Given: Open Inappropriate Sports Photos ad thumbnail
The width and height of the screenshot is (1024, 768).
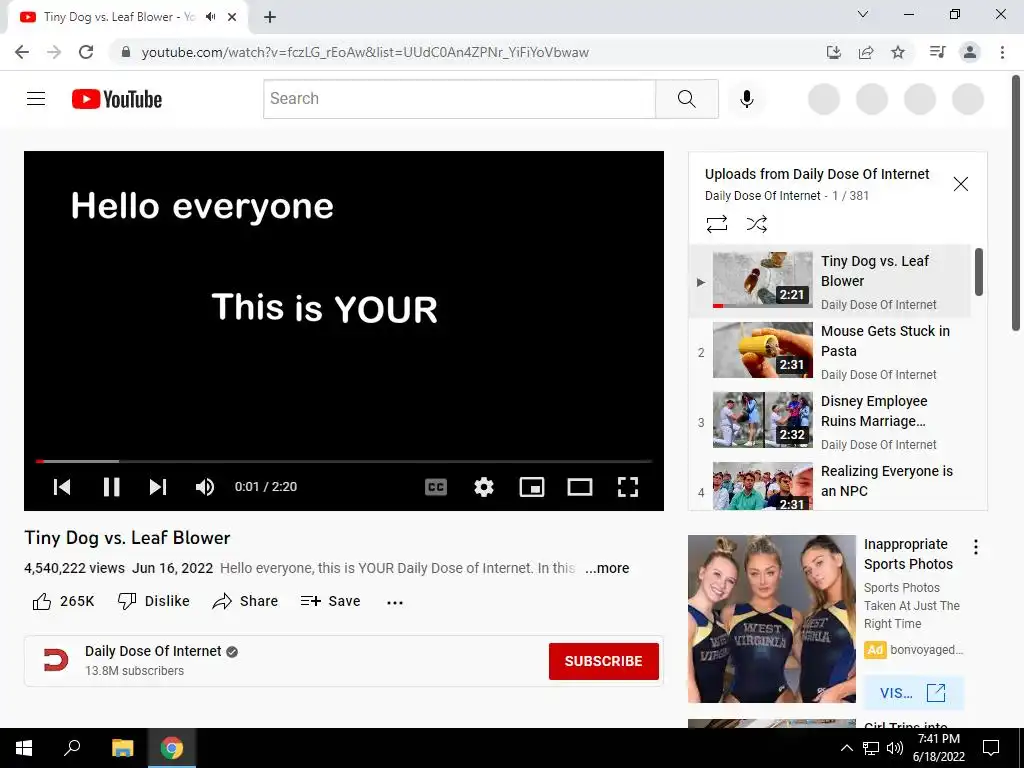Looking at the screenshot, I should 771,618.
